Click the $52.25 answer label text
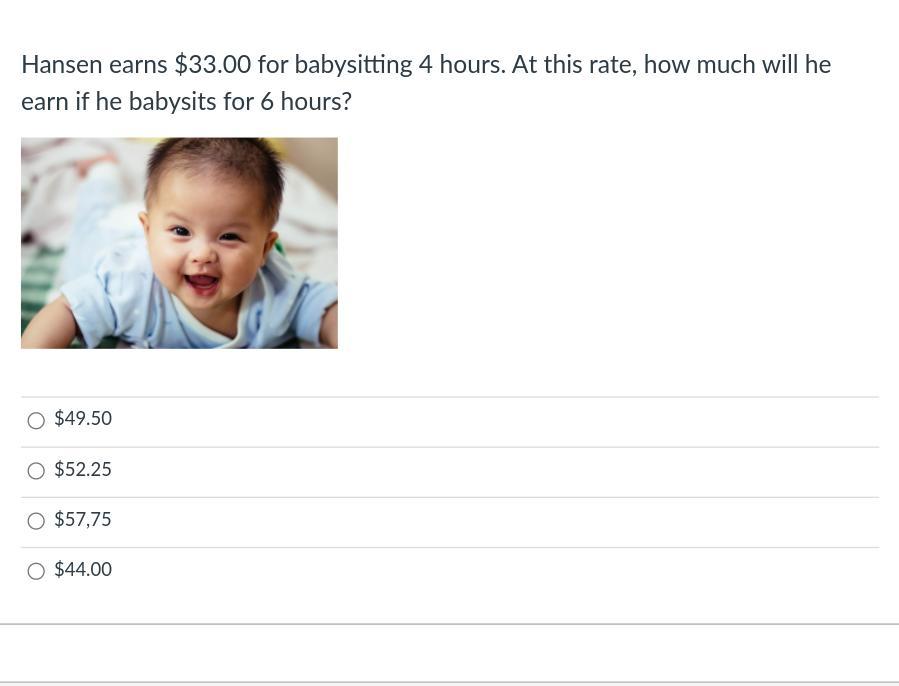This screenshot has width=899, height=686. 83,469
